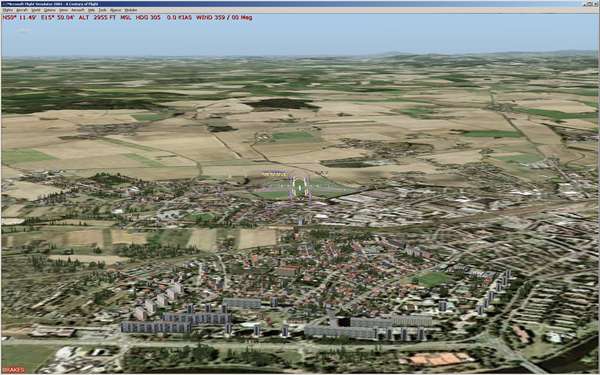Click the 0.0 KIAS airspeed readout
Image resolution: width=600 pixels, height=375 pixels.
click(179, 18)
